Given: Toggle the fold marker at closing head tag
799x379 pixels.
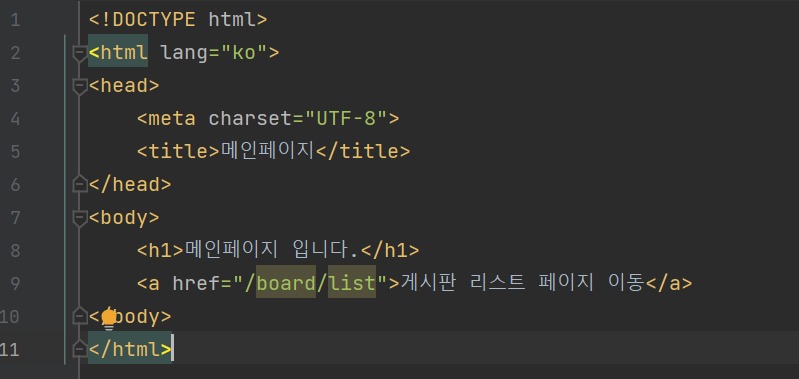Looking at the screenshot, I should pos(80,184).
